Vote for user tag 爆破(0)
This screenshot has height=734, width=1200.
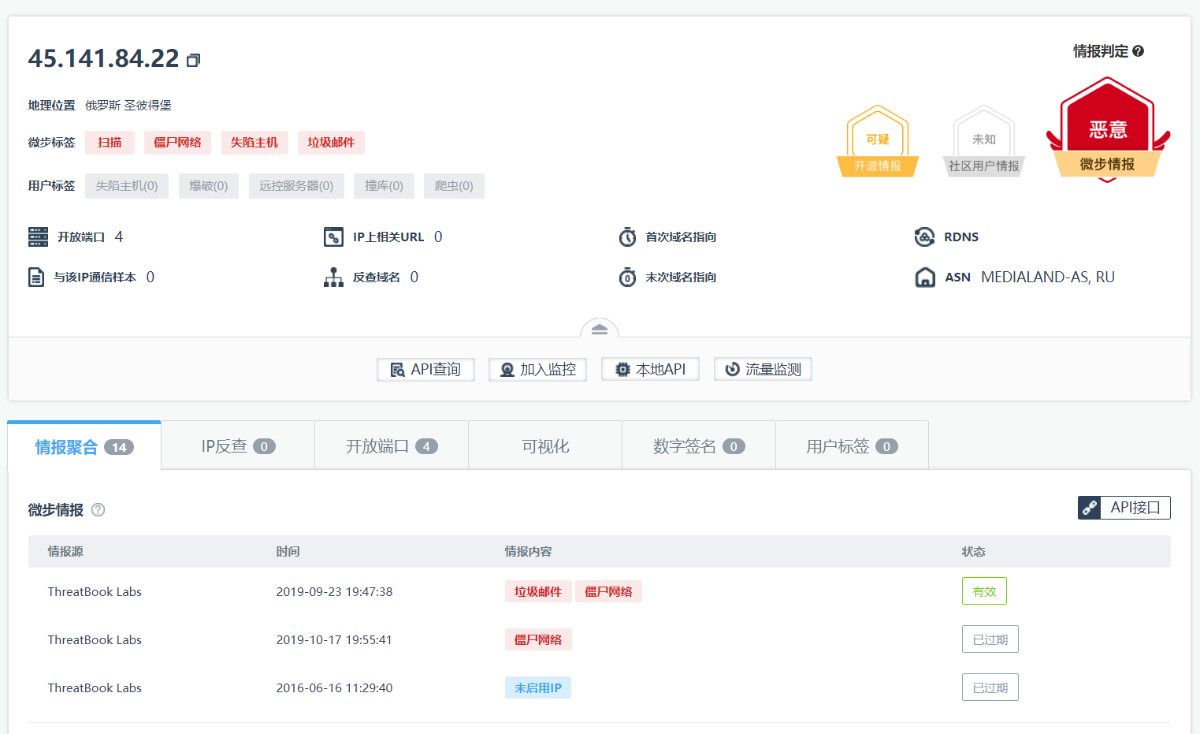click(x=209, y=186)
